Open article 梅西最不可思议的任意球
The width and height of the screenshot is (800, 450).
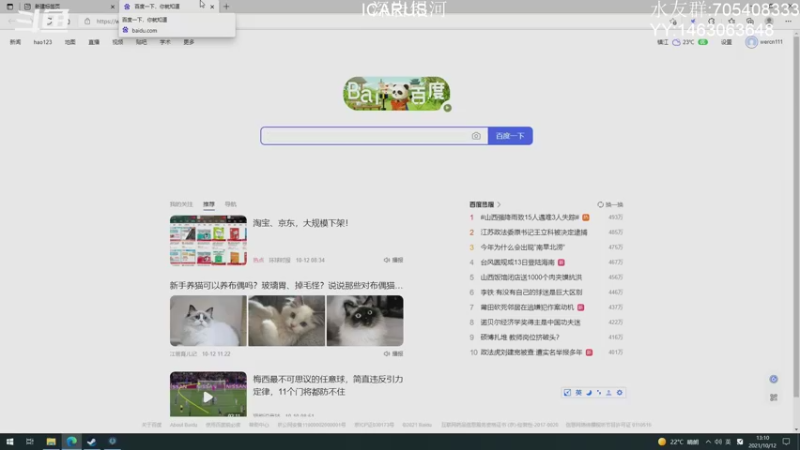(328, 385)
